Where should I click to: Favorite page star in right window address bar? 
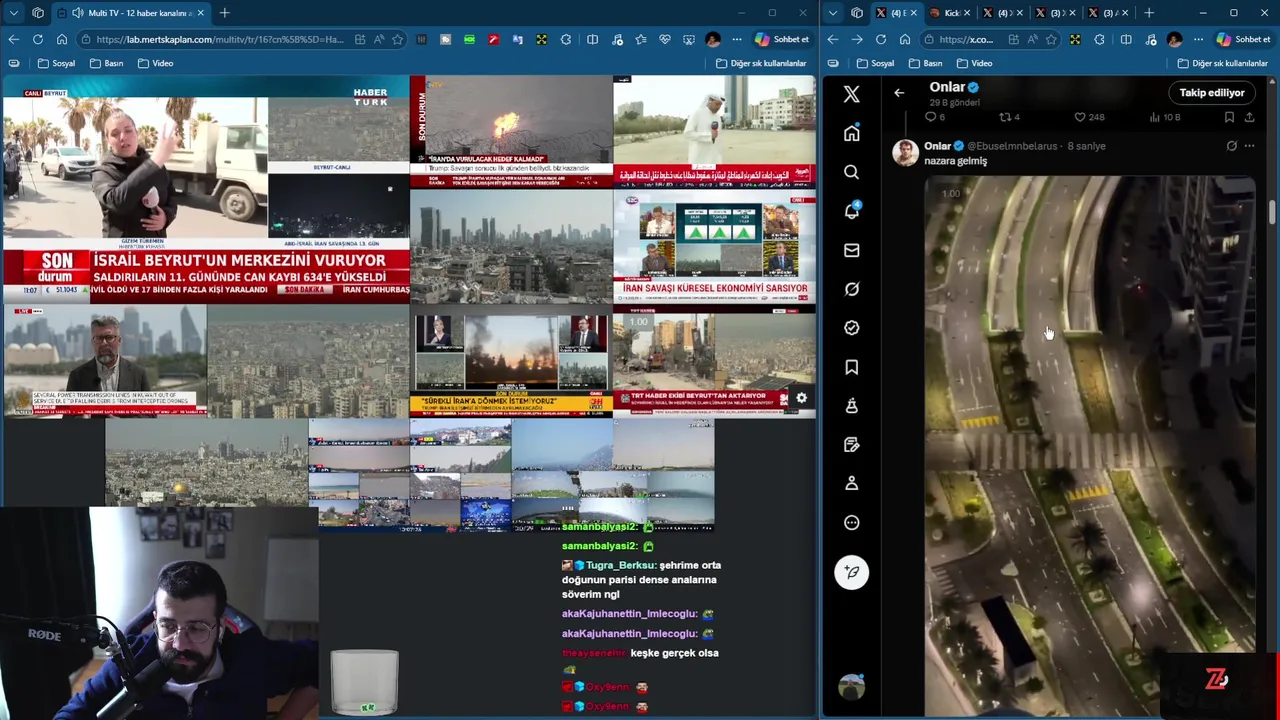[x=1051, y=39]
